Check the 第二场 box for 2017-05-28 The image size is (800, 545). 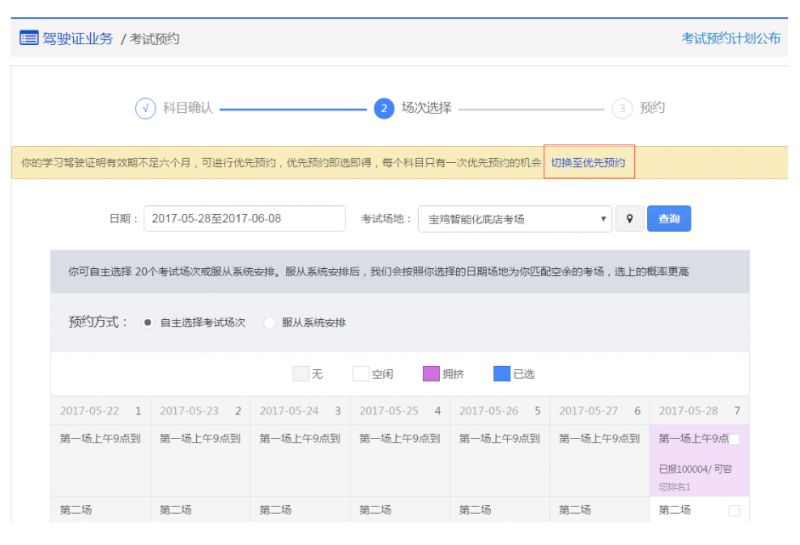coord(734,510)
